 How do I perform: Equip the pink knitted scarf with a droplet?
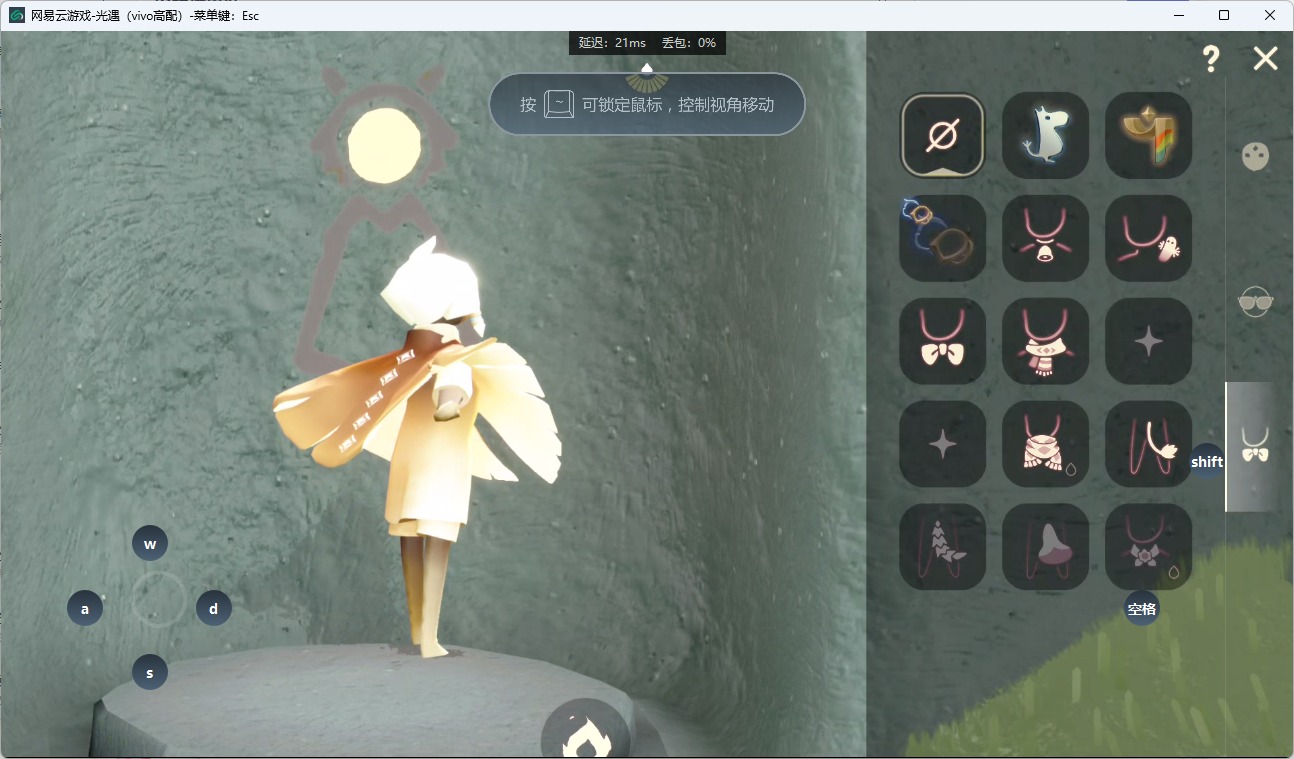tap(1045, 444)
